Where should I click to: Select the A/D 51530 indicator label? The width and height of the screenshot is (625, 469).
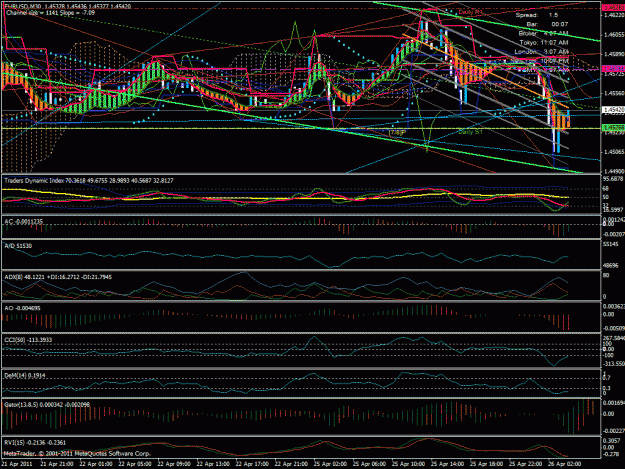[18, 246]
